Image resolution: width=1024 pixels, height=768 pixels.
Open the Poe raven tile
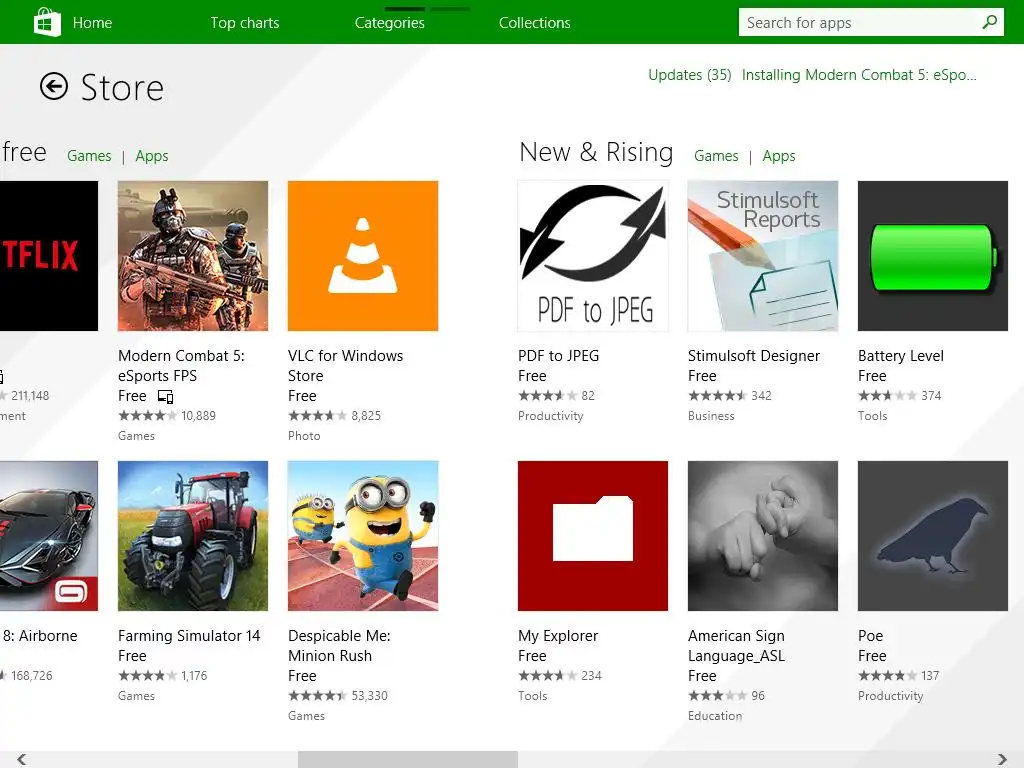coord(933,536)
